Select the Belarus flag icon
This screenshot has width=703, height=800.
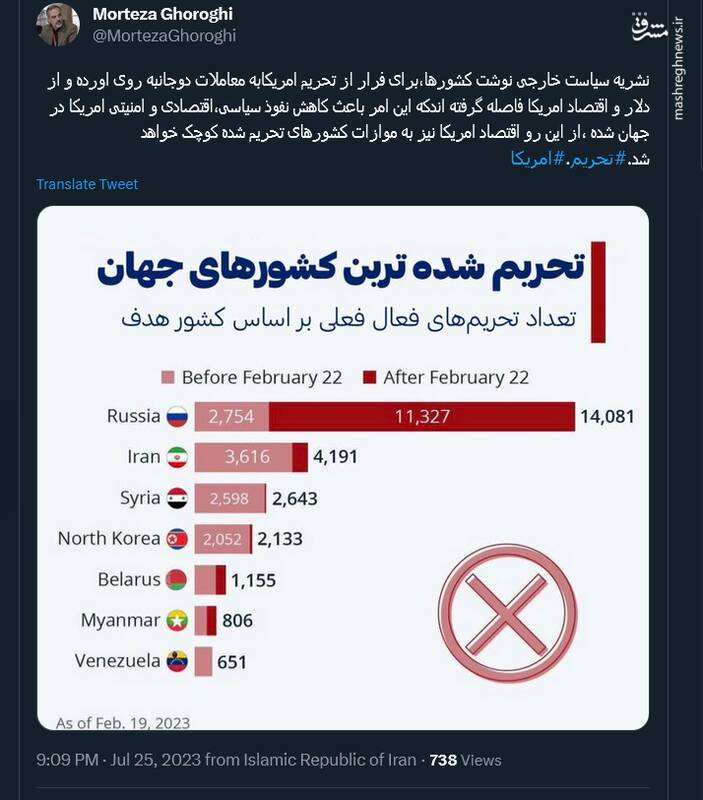pyautogui.click(x=177, y=580)
